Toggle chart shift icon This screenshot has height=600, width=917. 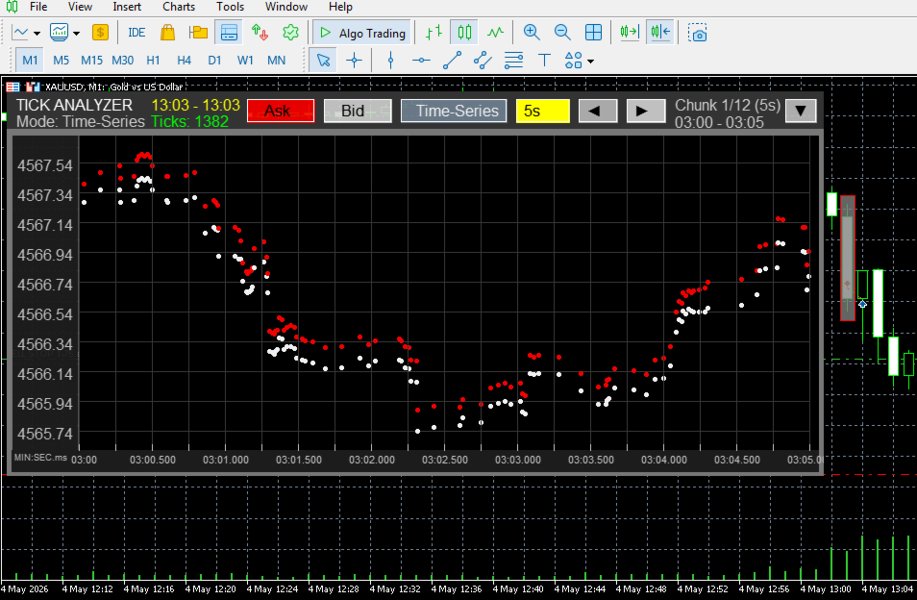pos(660,33)
